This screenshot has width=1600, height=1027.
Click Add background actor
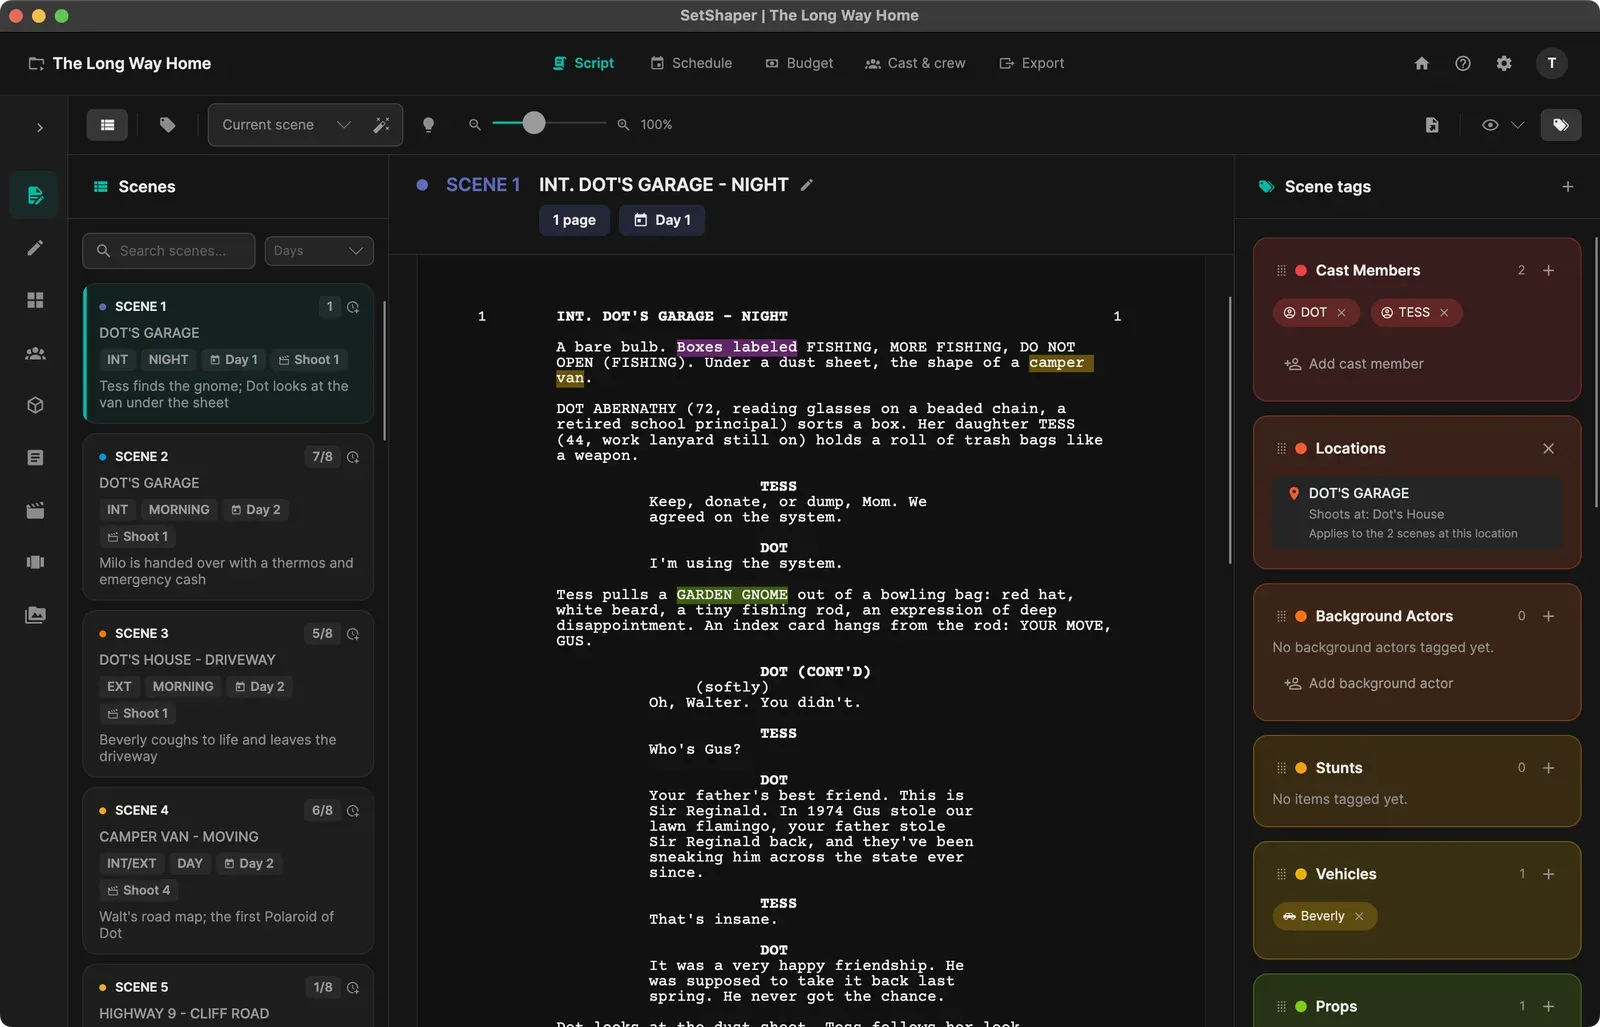click(1369, 684)
